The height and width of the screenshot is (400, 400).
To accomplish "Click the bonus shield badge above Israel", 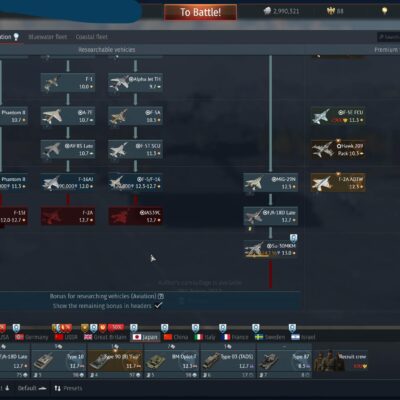I will (x=292, y=328).
